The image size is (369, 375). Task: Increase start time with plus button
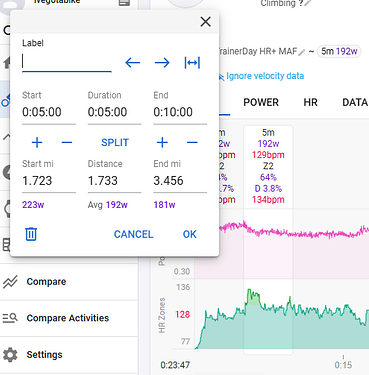(37, 143)
